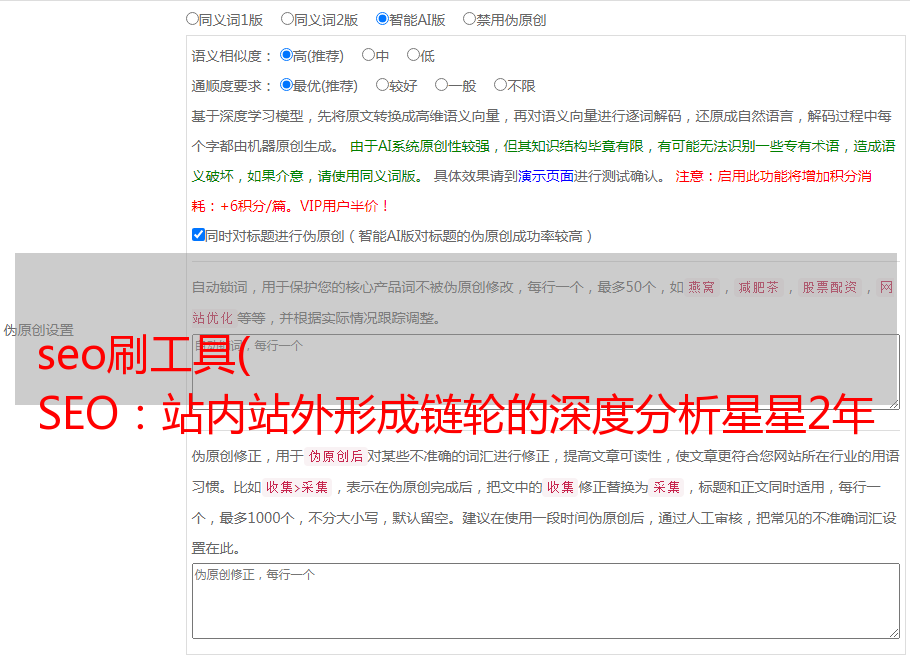Click the 股票配资 example keyword
Screen dimensions: 911x658
point(830,287)
